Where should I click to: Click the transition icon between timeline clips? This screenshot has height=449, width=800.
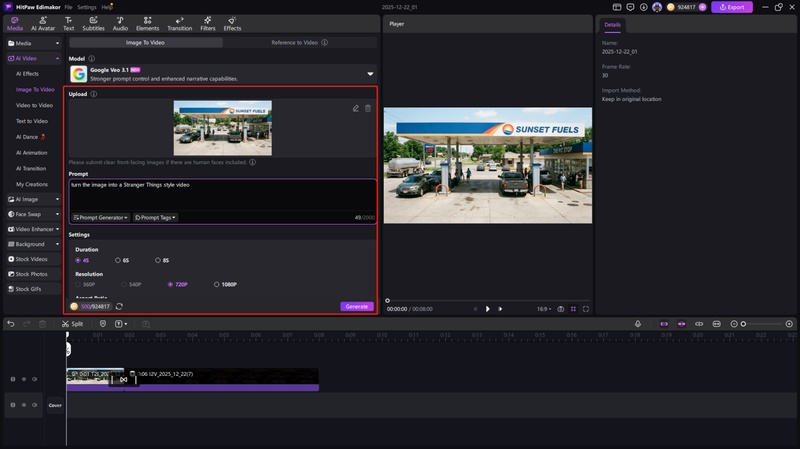coord(123,380)
